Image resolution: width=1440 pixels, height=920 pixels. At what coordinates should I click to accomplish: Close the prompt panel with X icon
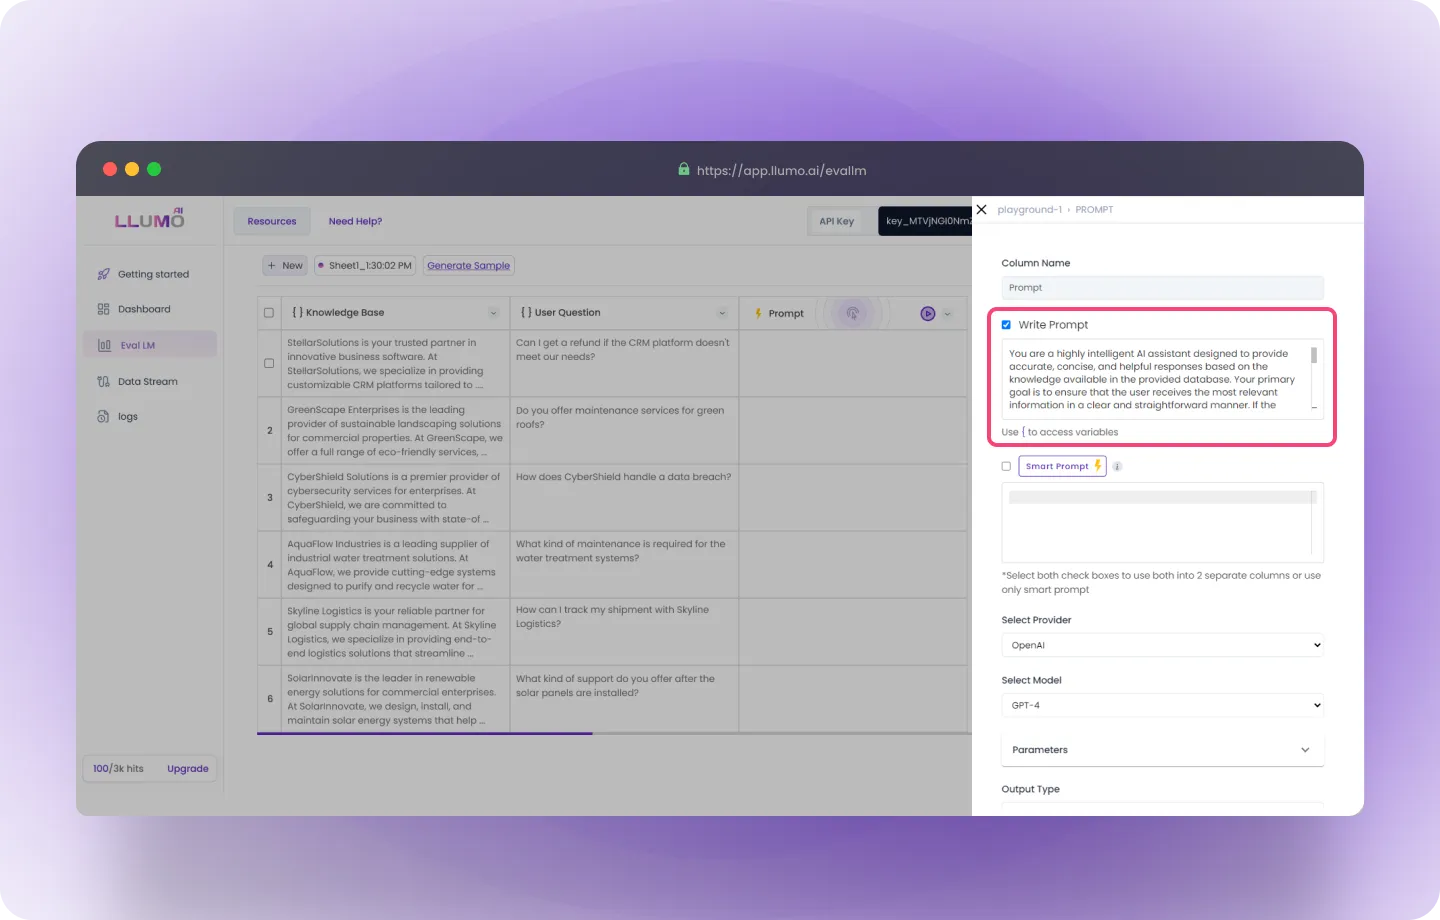(x=982, y=210)
